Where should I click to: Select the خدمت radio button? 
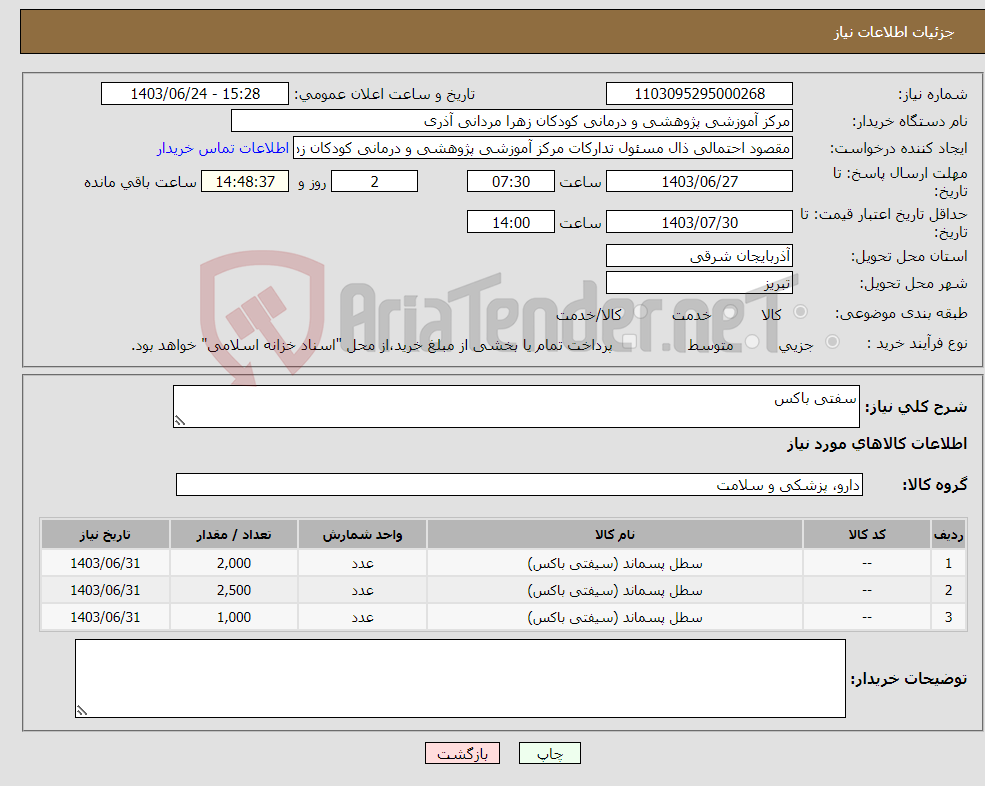coord(730,312)
